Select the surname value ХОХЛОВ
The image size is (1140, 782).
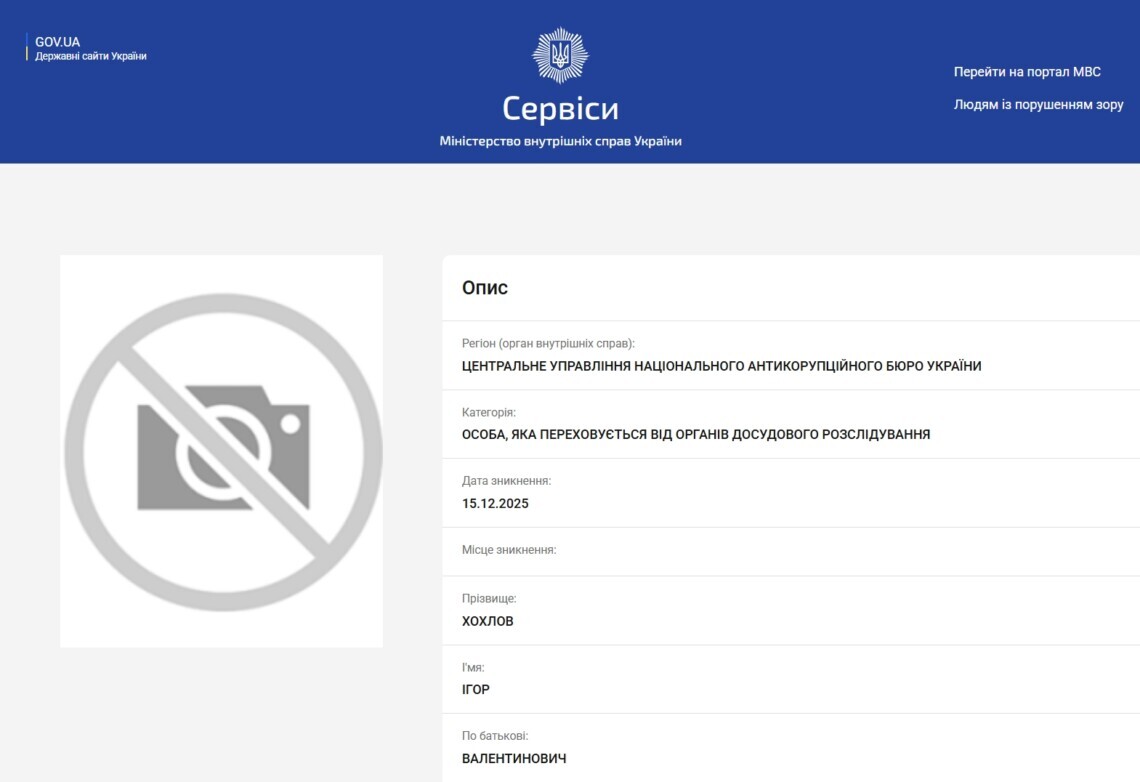[x=487, y=621]
